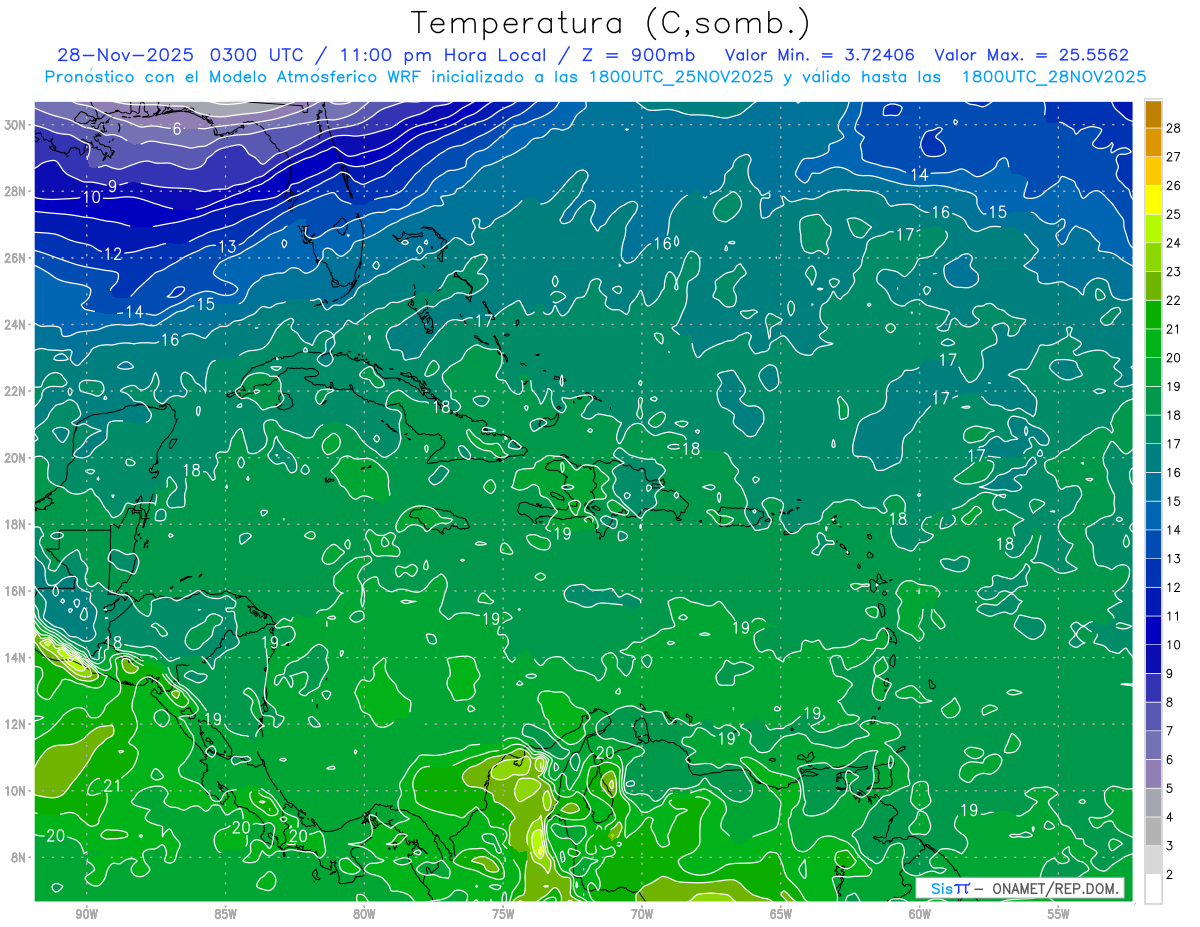Screen dimensions: 1200x927
Task: Click the "16N" latitude axis label
Action: click(15, 591)
